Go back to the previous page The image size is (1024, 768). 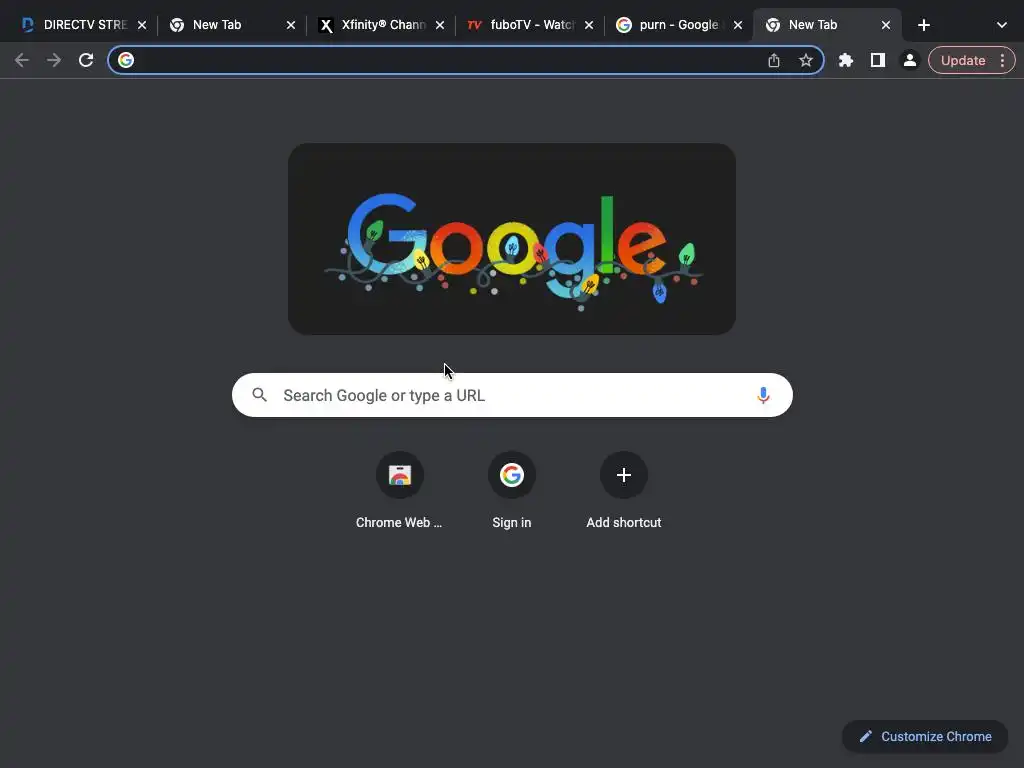pos(22,60)
